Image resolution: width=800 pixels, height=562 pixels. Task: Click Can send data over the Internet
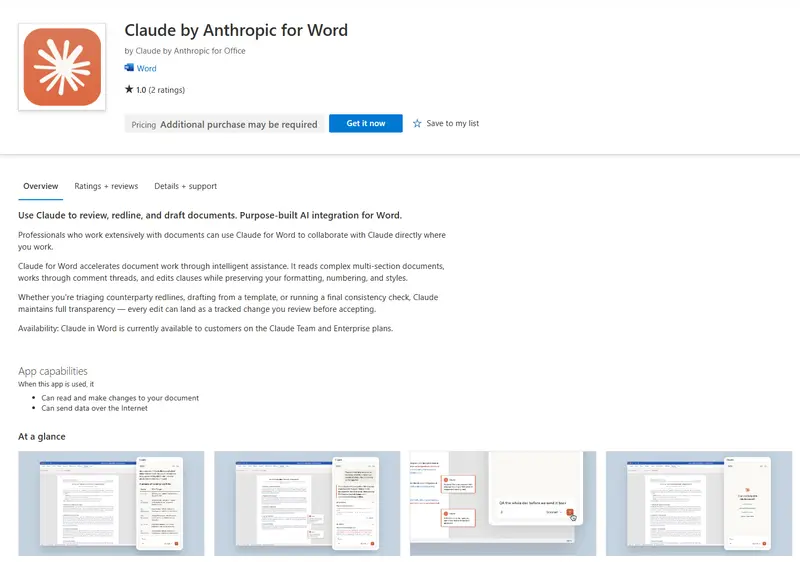tap(94, 408)
